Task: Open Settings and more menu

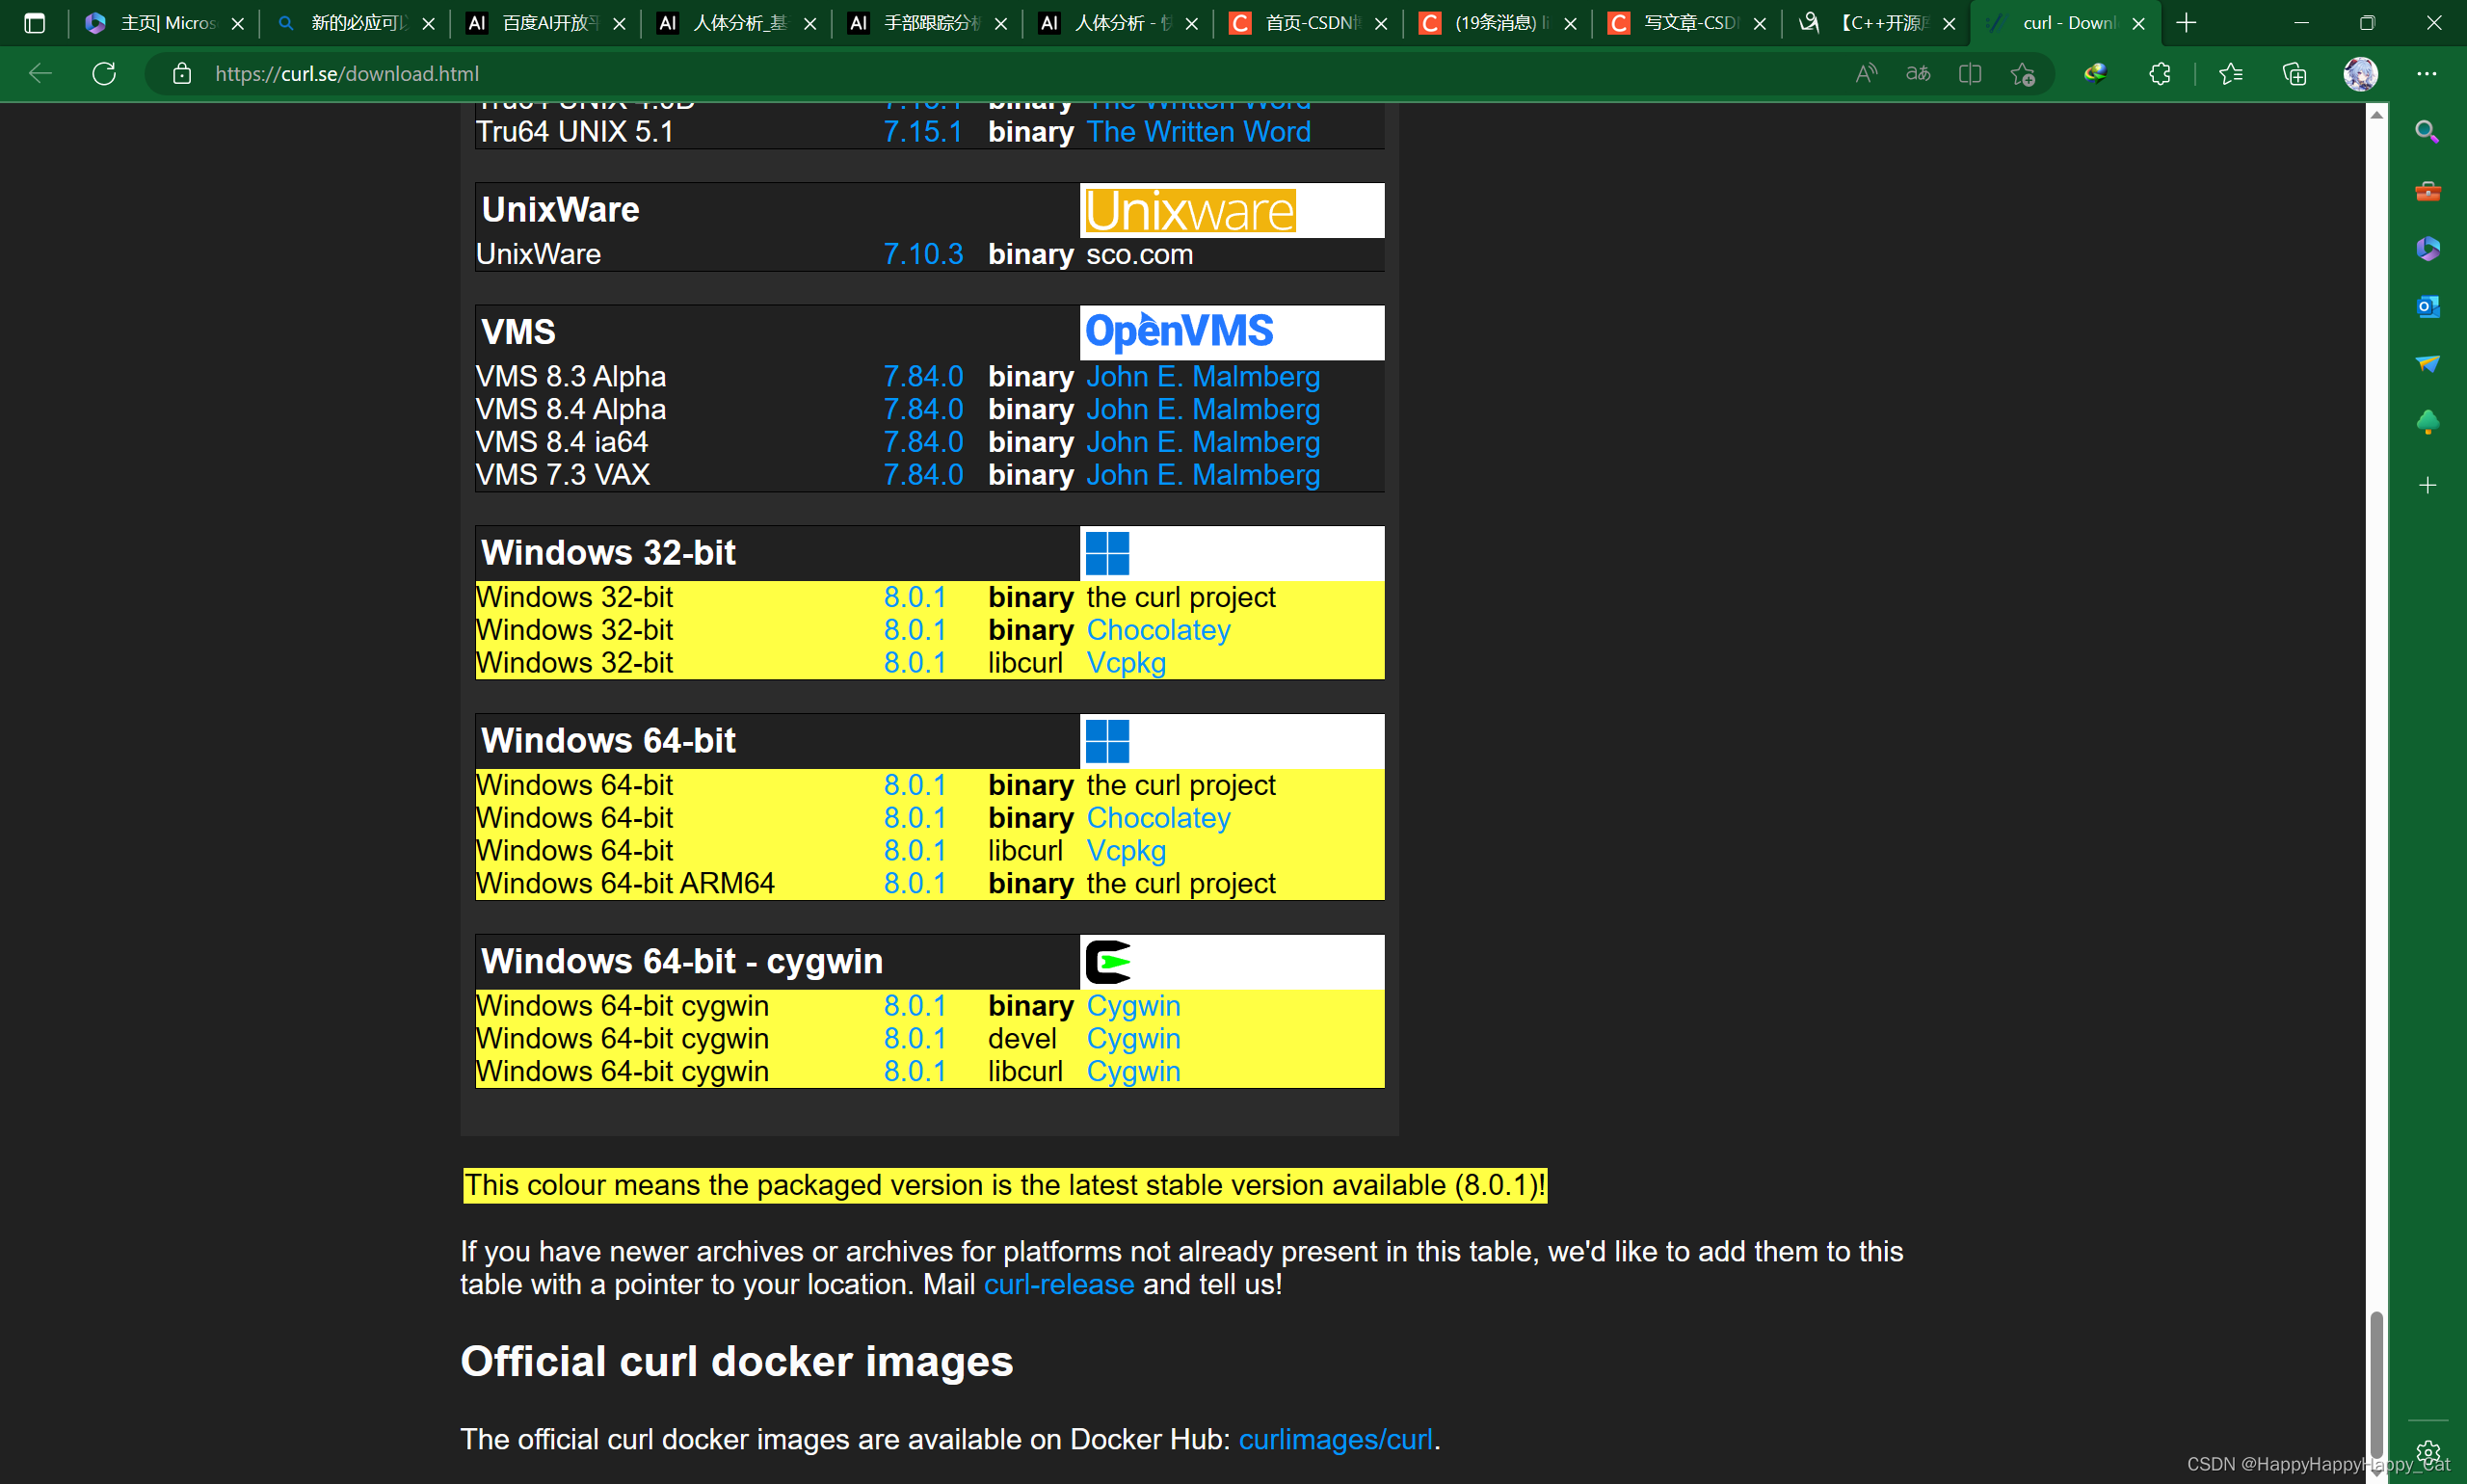Action: 2428,73
